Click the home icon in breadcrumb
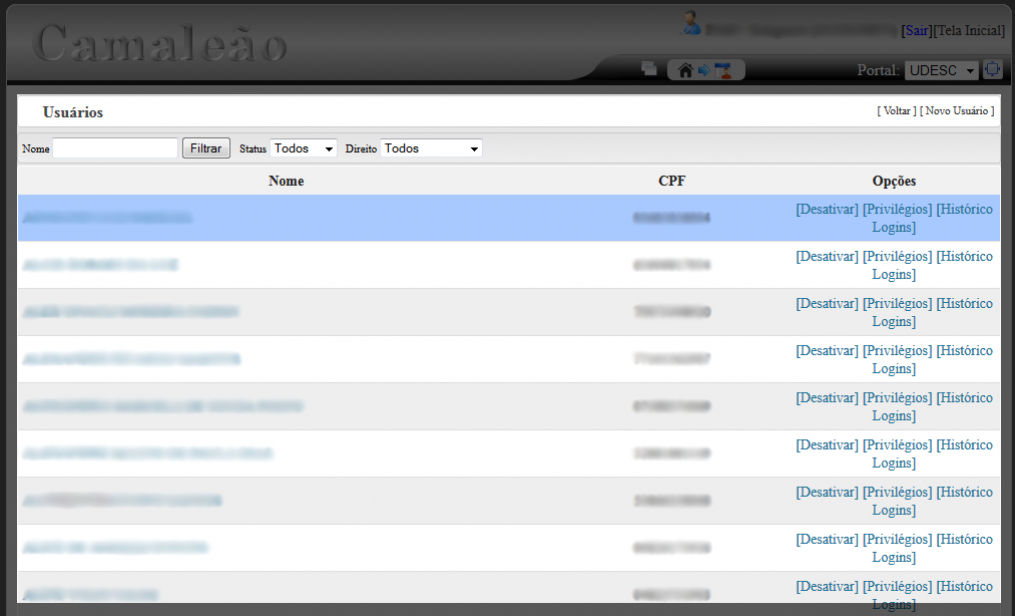1015x616 pixels. coord(685,70)
